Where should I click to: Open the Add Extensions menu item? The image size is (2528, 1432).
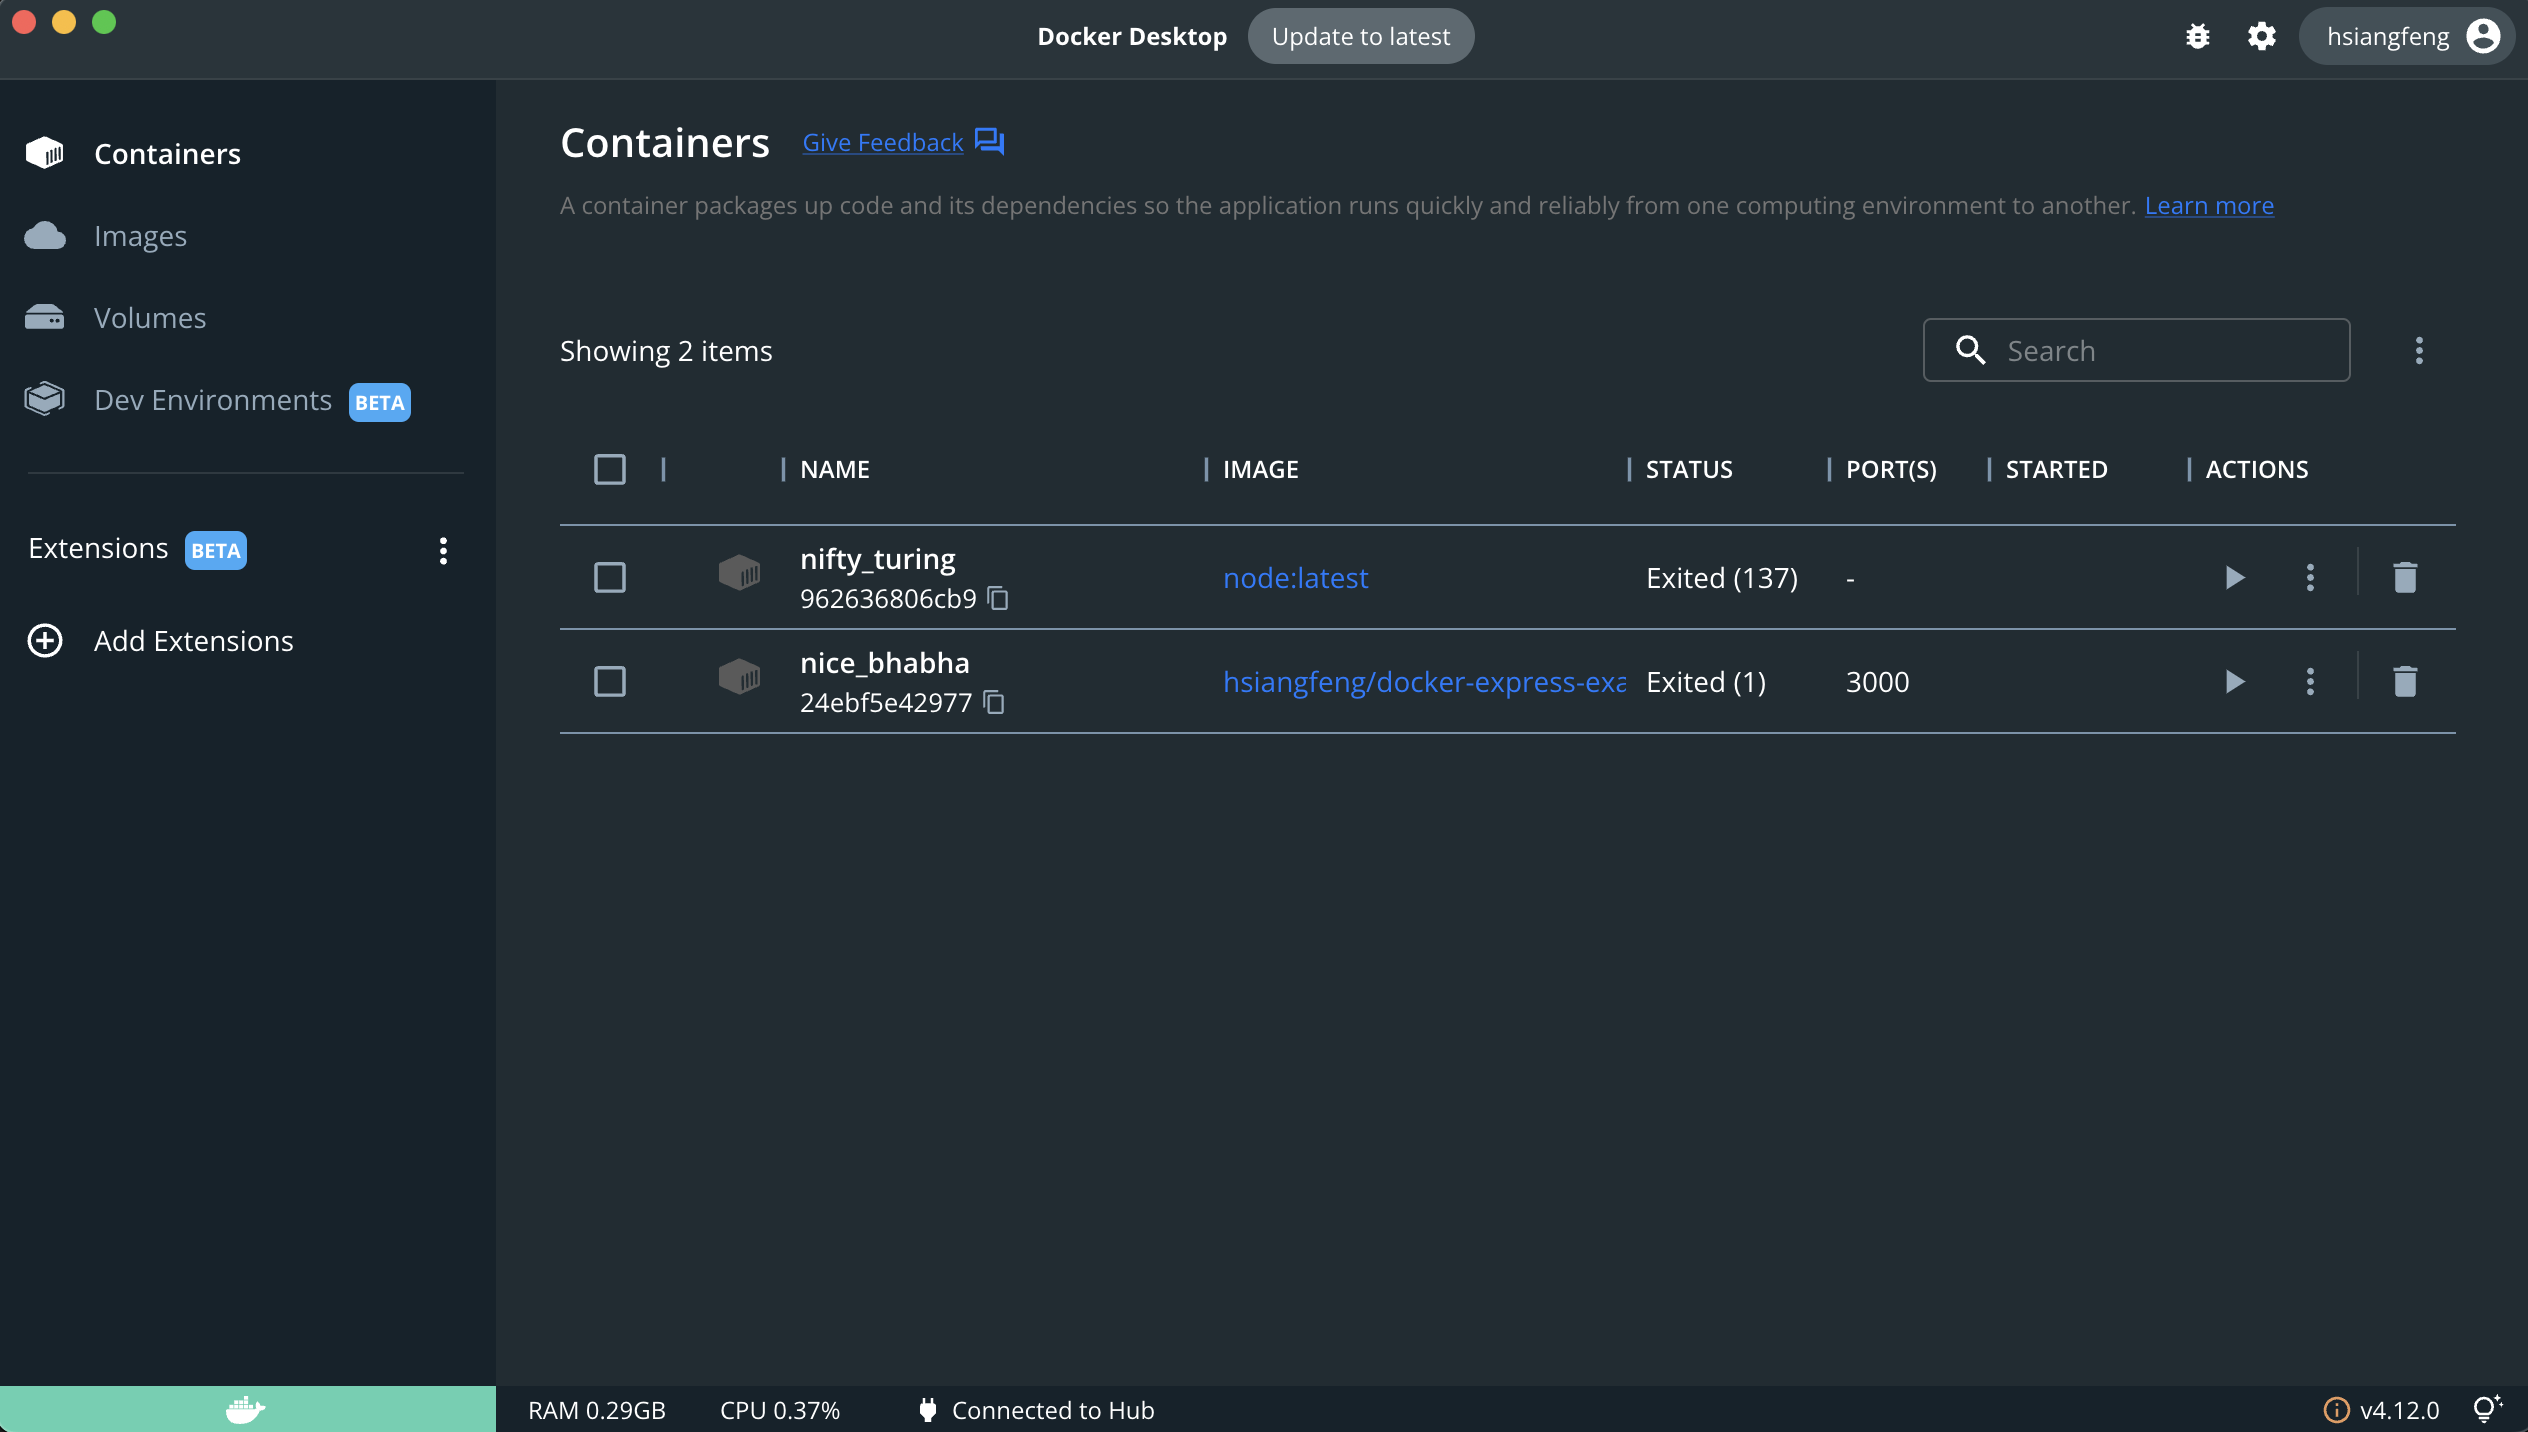[193, 639]
